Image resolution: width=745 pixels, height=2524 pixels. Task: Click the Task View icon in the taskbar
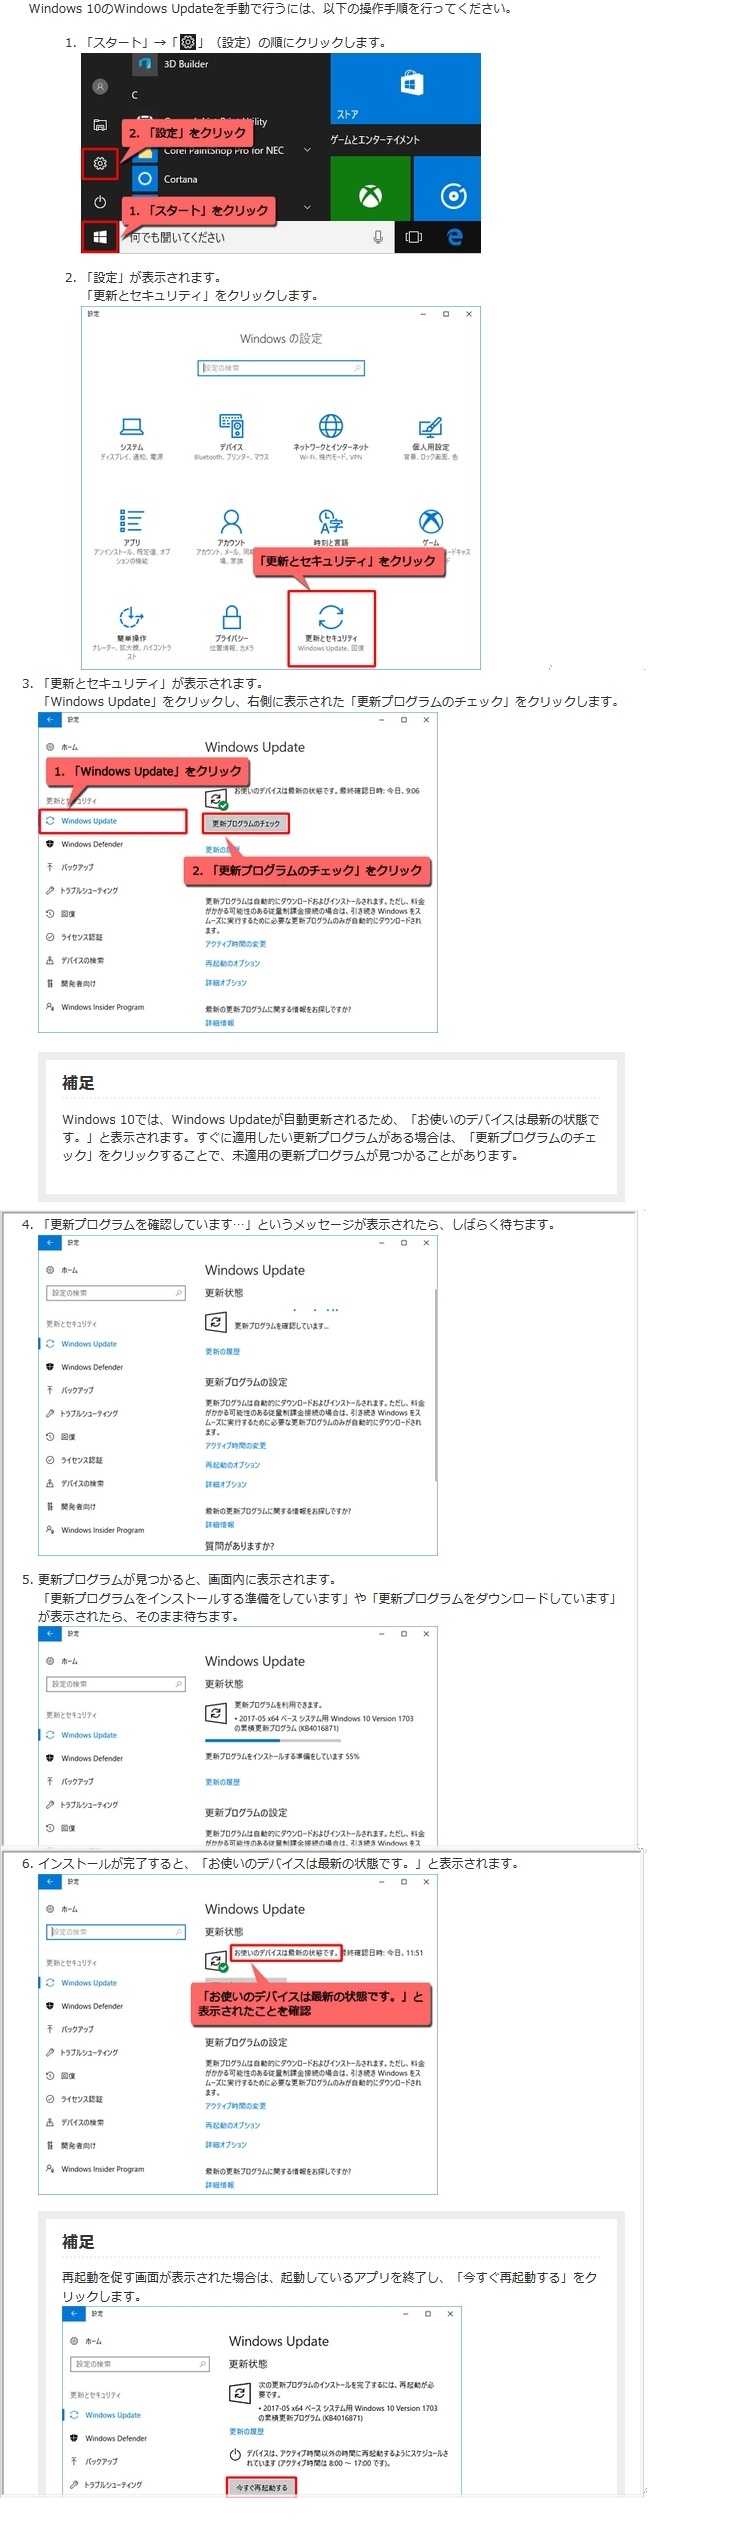(x=413, y=237)
